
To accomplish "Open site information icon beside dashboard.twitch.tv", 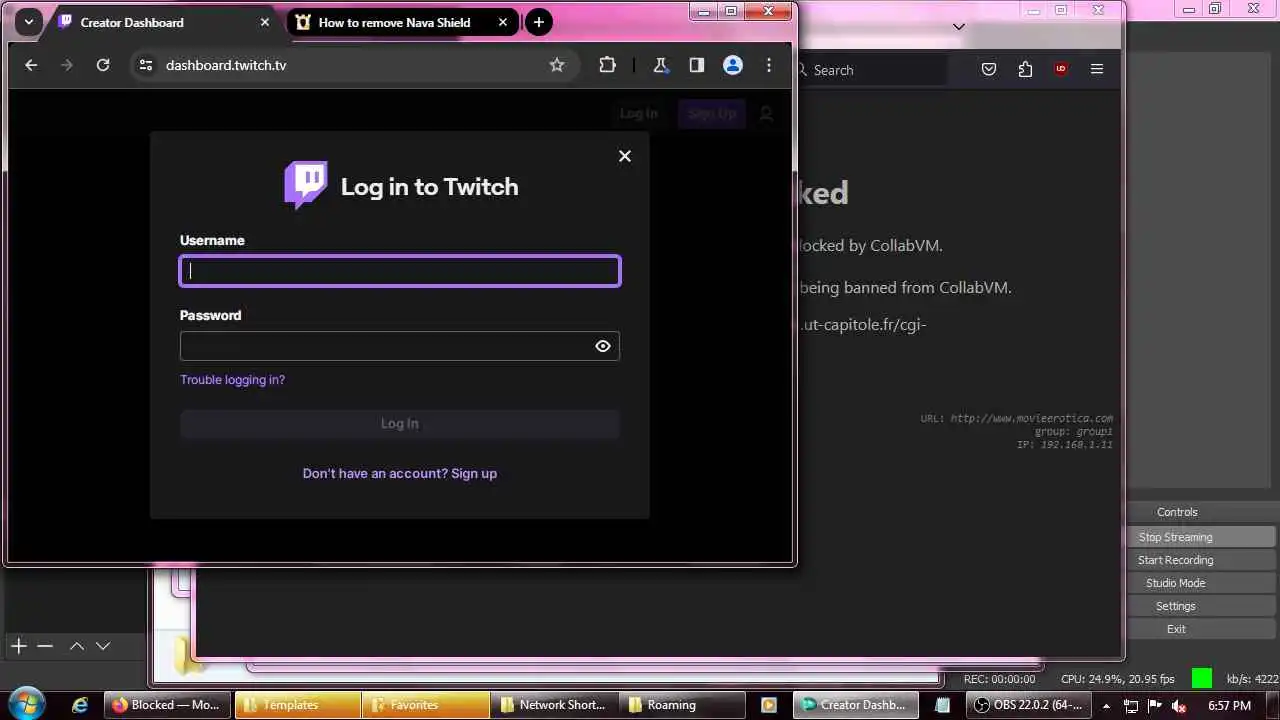I will (146, 65).
